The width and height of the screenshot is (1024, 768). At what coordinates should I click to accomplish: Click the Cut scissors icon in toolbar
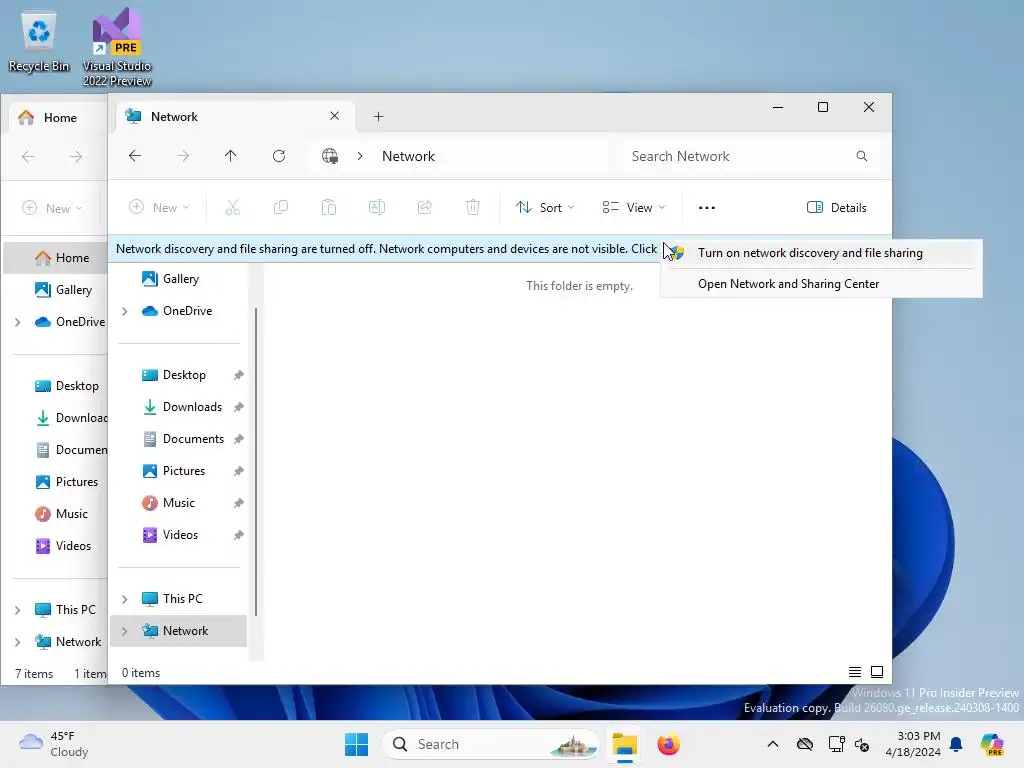[232, 208]
